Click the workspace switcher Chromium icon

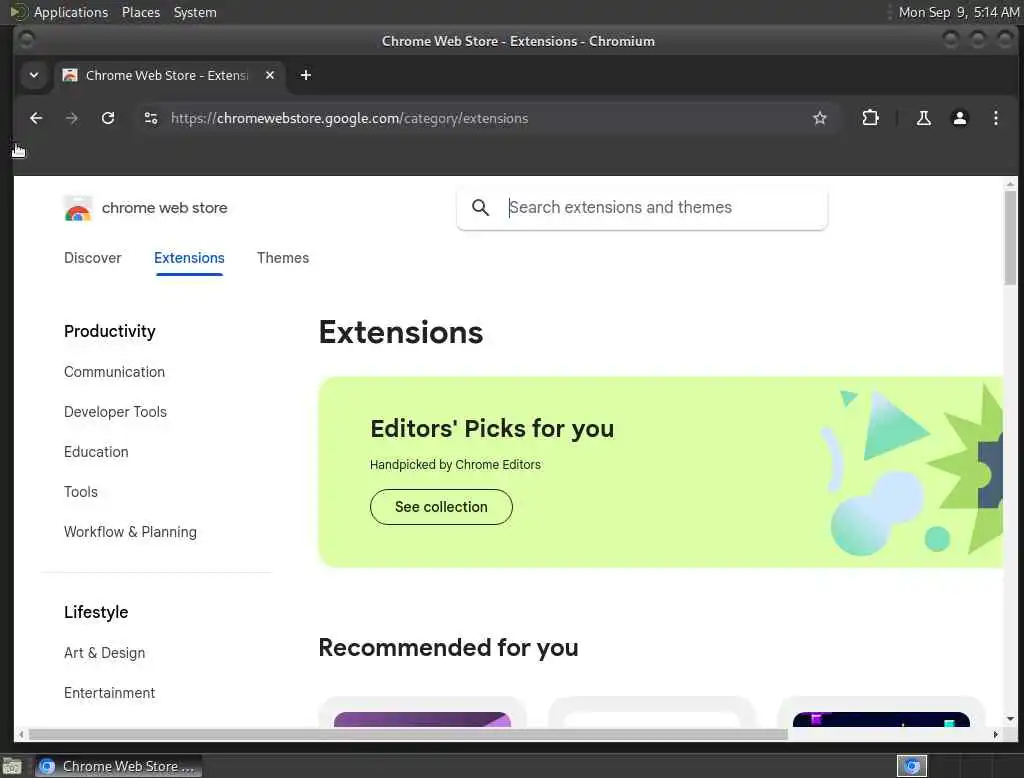[x=912, y=766]
